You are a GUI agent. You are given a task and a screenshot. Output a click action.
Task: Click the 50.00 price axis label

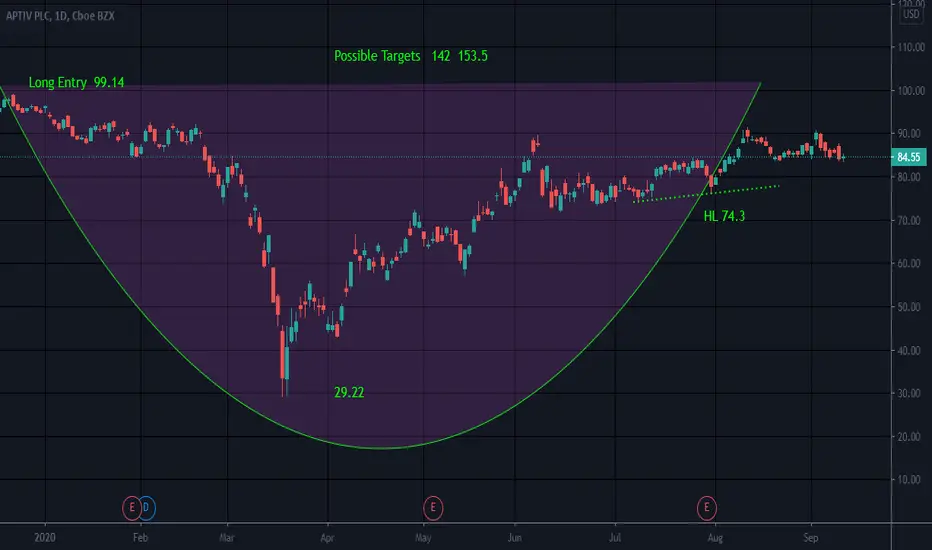click(x=911, y=307)
